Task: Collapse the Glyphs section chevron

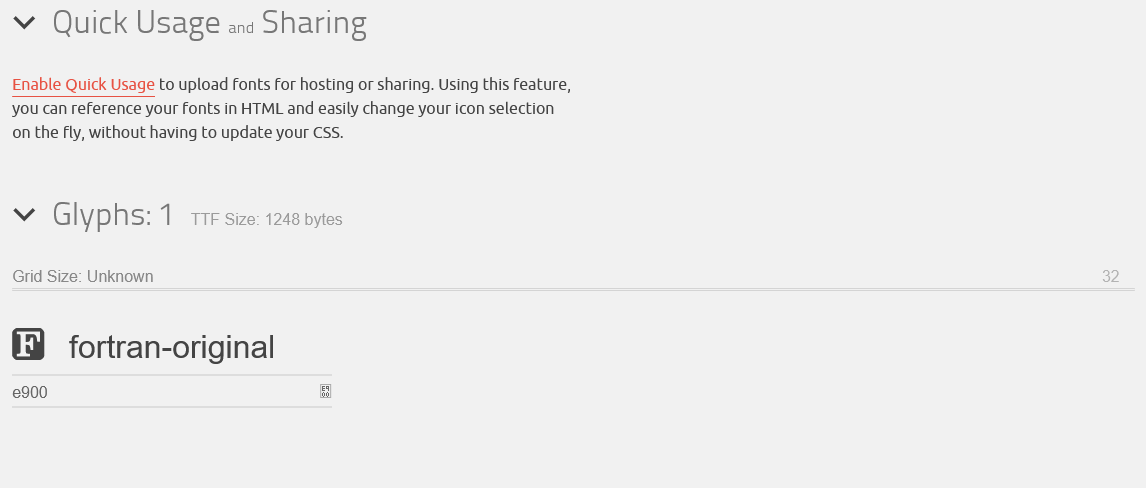Action: pyautogui.click(x=24, y=215)
